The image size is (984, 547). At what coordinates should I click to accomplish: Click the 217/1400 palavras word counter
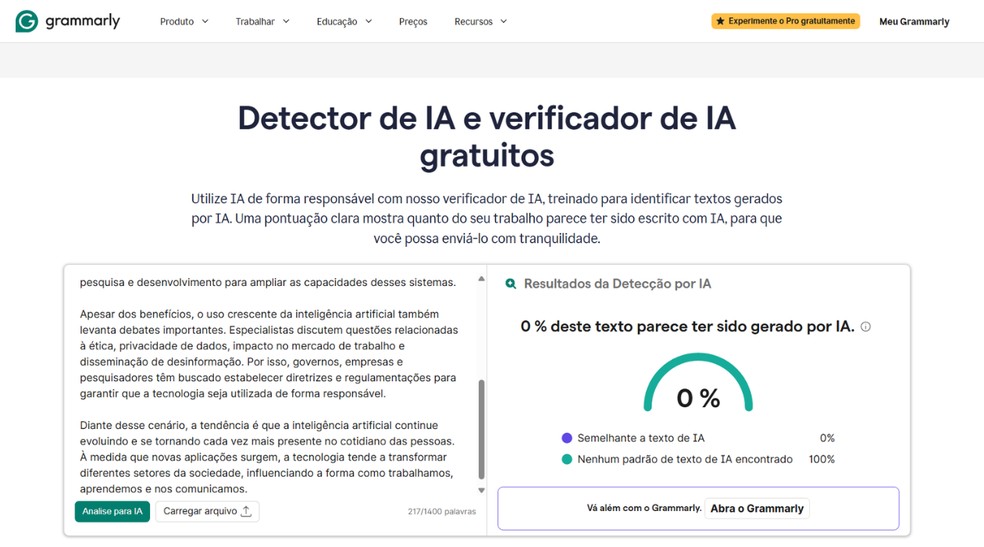tap(442, 512)
